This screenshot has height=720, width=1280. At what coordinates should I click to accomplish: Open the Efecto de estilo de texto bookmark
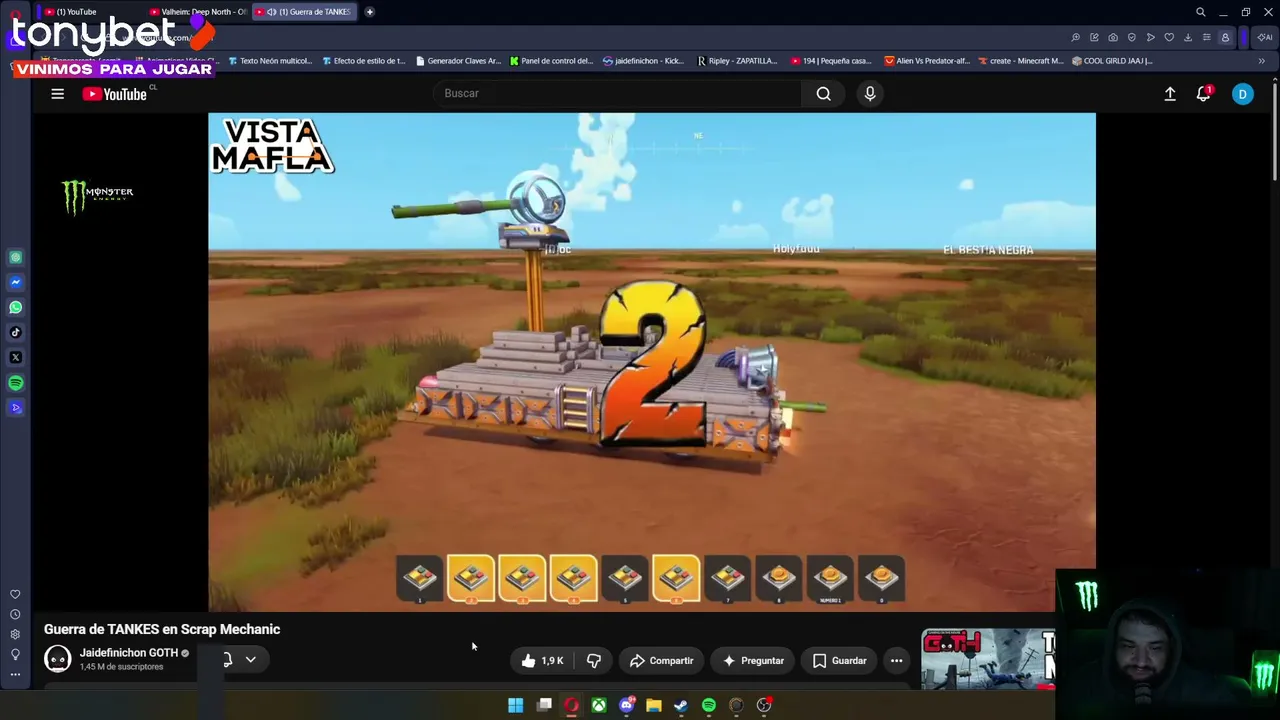tap(363, 61)
